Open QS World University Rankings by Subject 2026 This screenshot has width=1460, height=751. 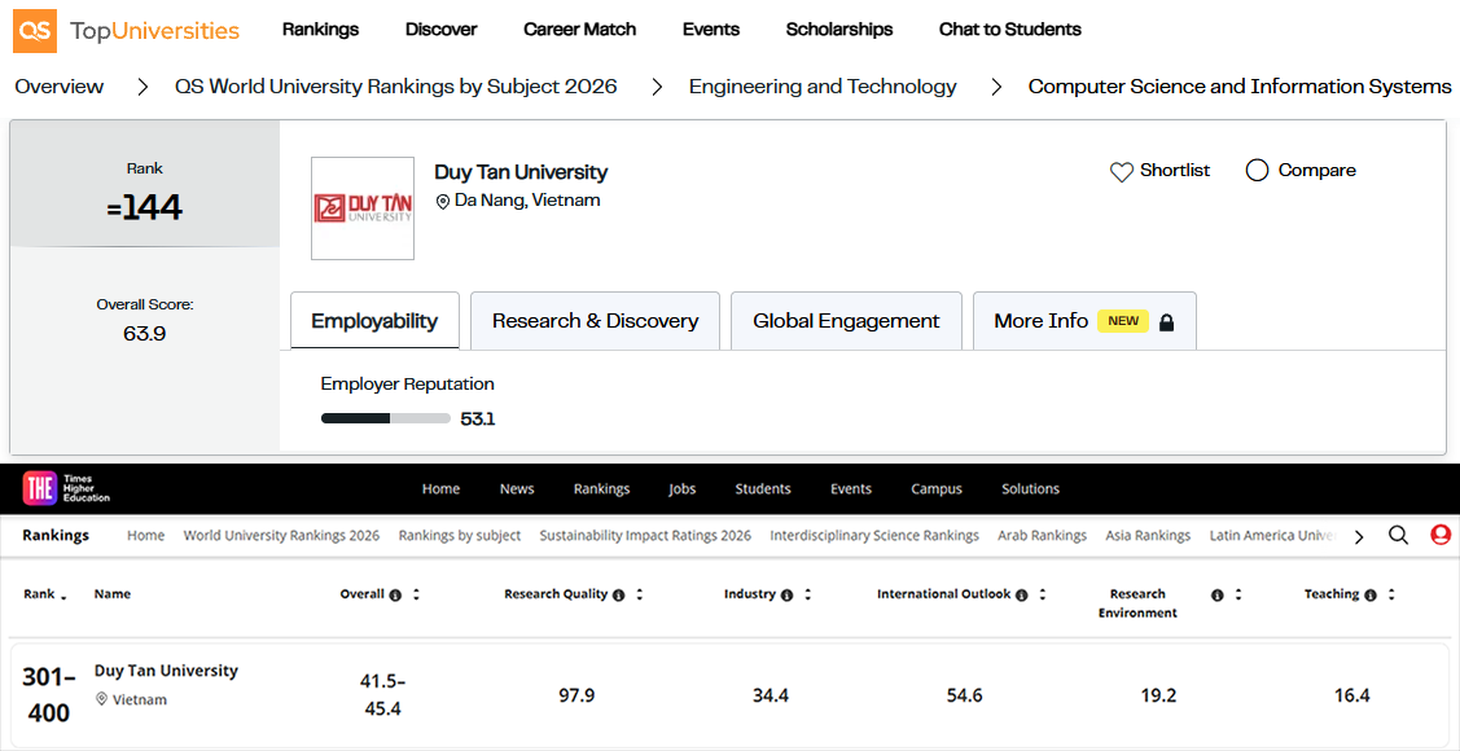[x=396, y=87]
